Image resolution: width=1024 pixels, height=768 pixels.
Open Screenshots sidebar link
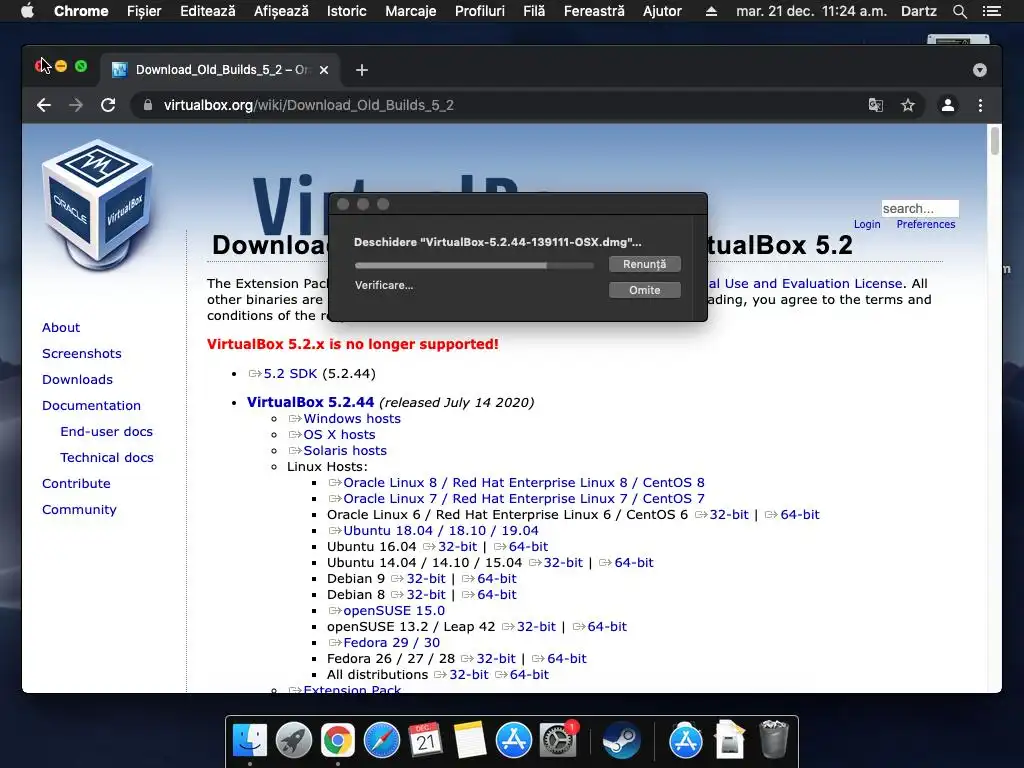(82, 353)
